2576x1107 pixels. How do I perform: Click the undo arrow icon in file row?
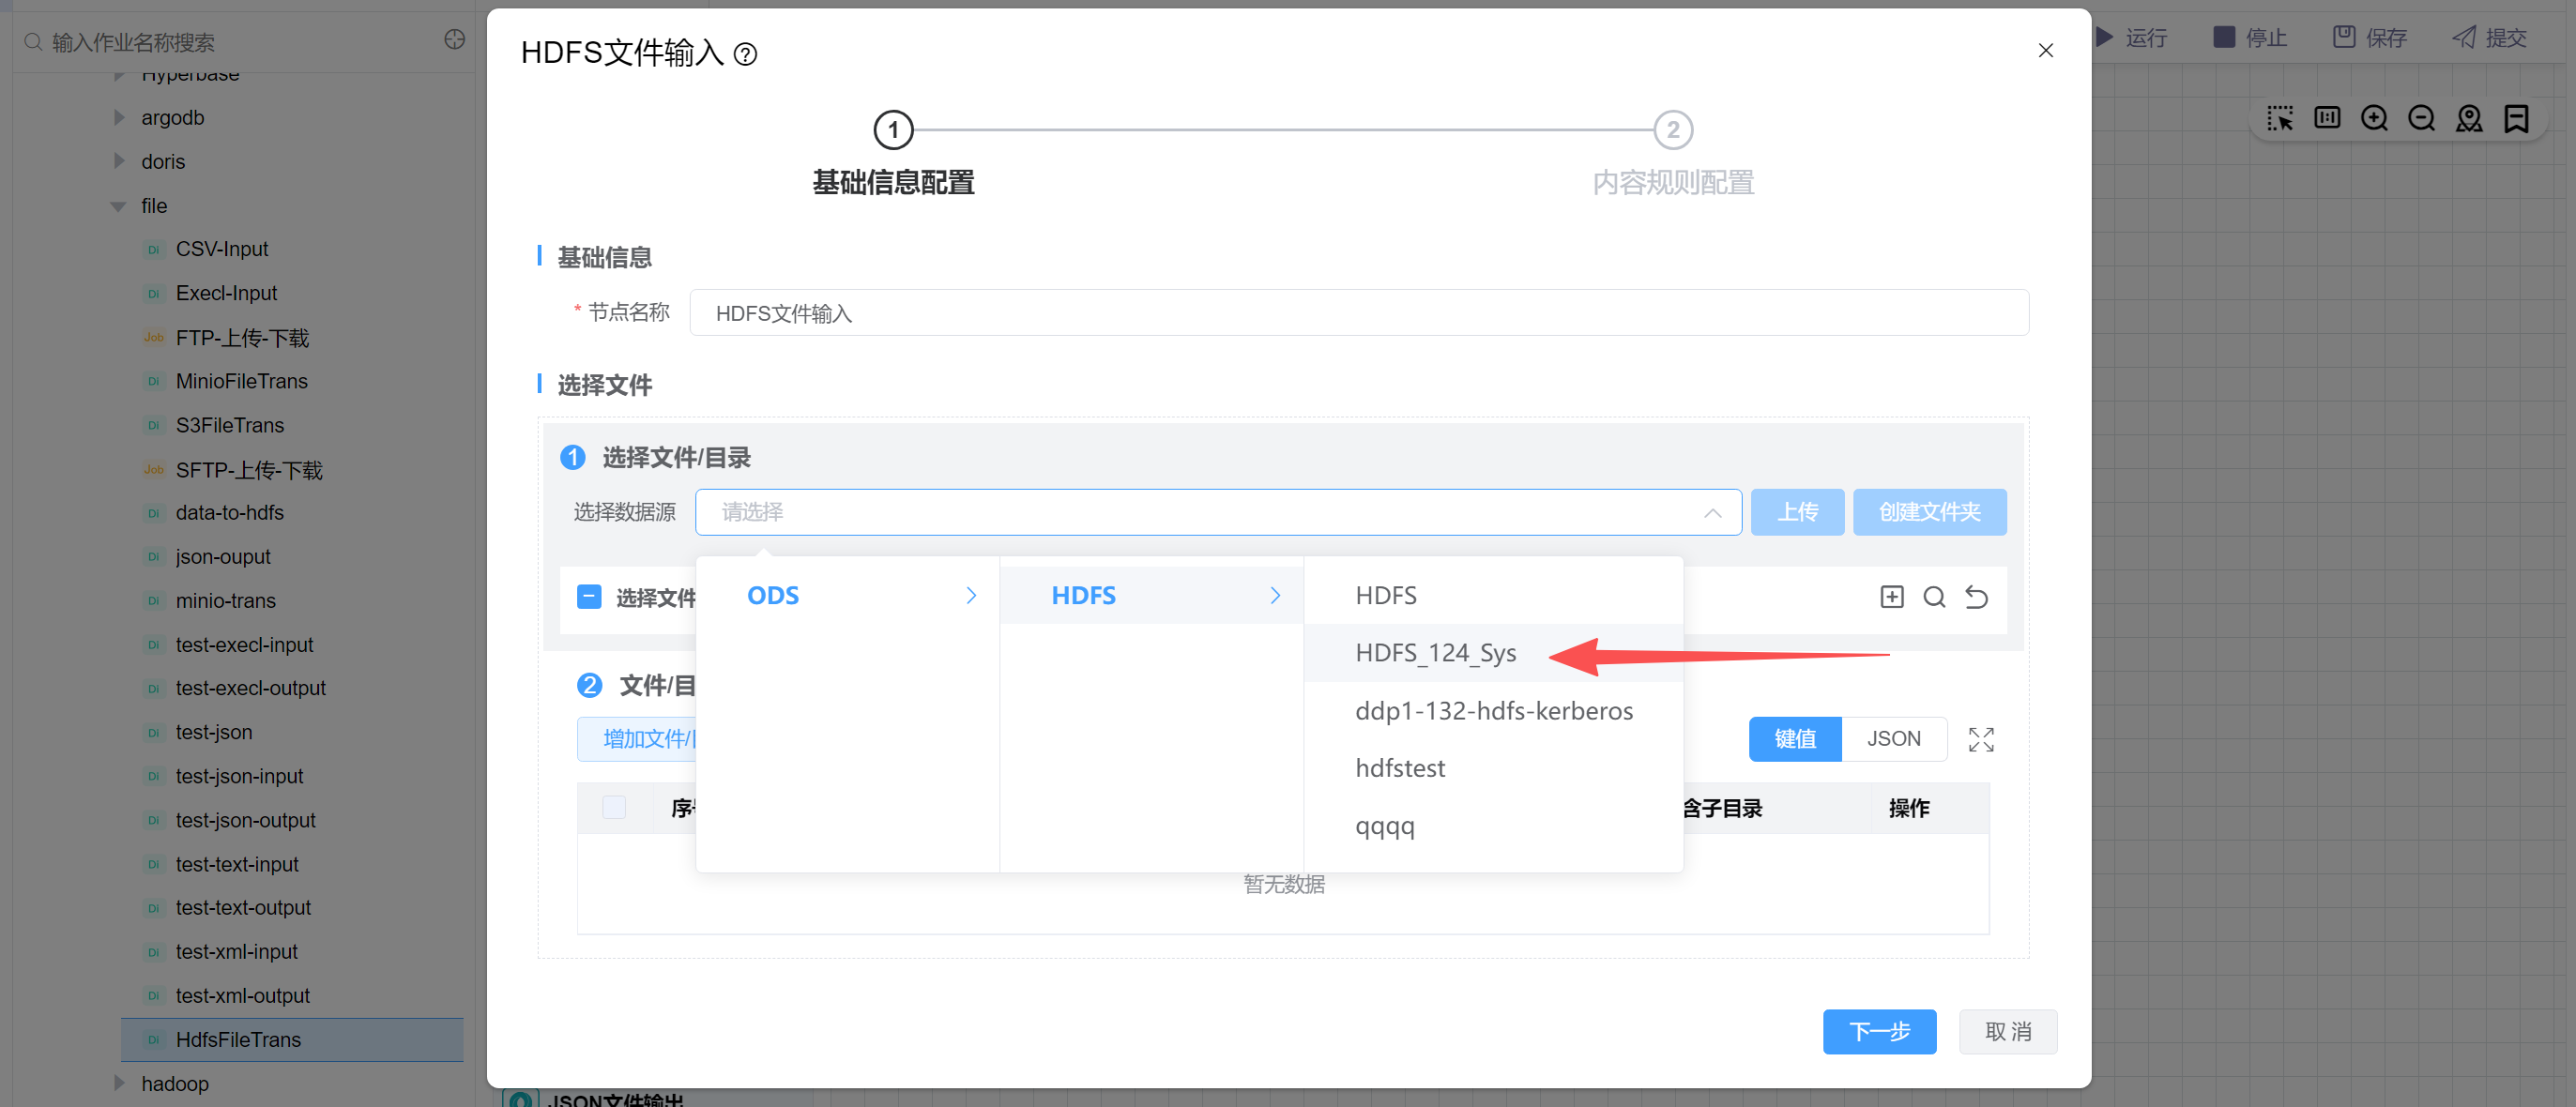click(1976, 597)
